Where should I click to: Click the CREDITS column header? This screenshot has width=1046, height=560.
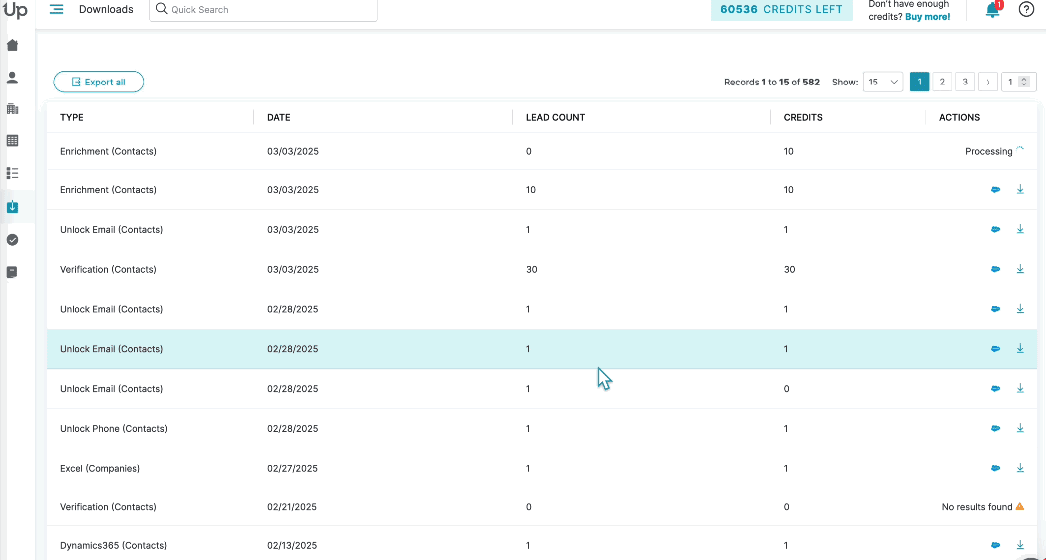click(x=803, y=117)
